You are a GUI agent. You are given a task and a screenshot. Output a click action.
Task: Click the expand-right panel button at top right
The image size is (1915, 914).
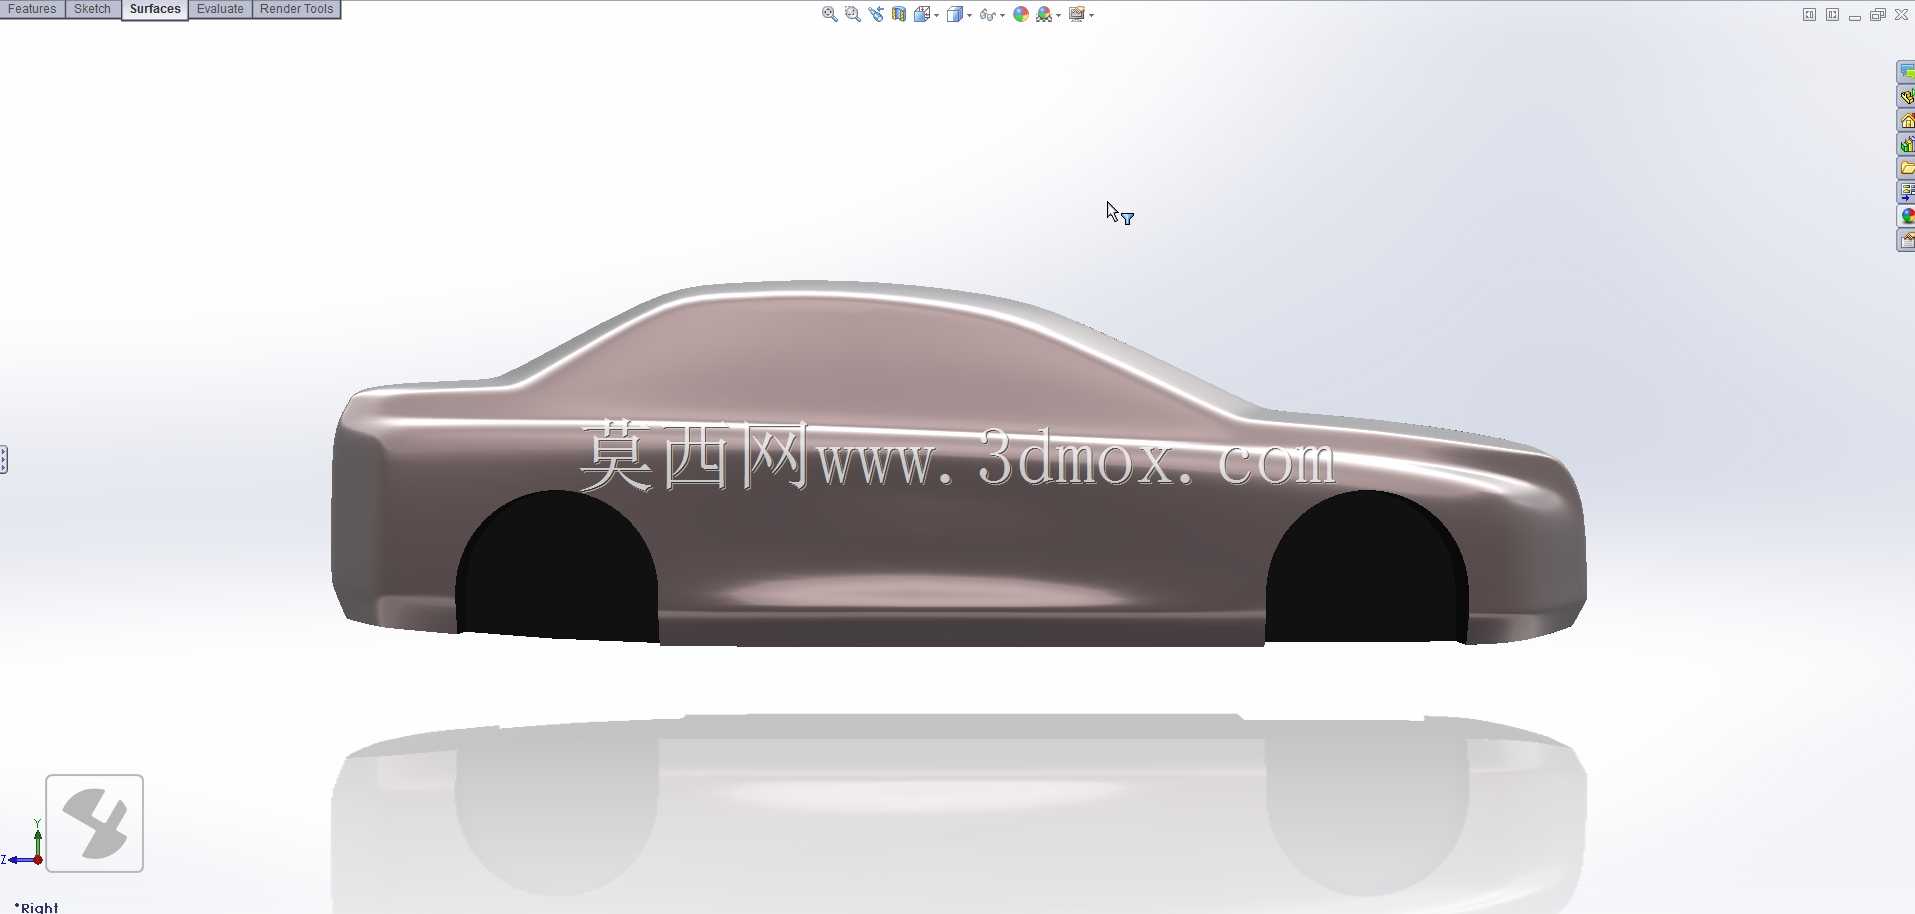coord(1832,15)
